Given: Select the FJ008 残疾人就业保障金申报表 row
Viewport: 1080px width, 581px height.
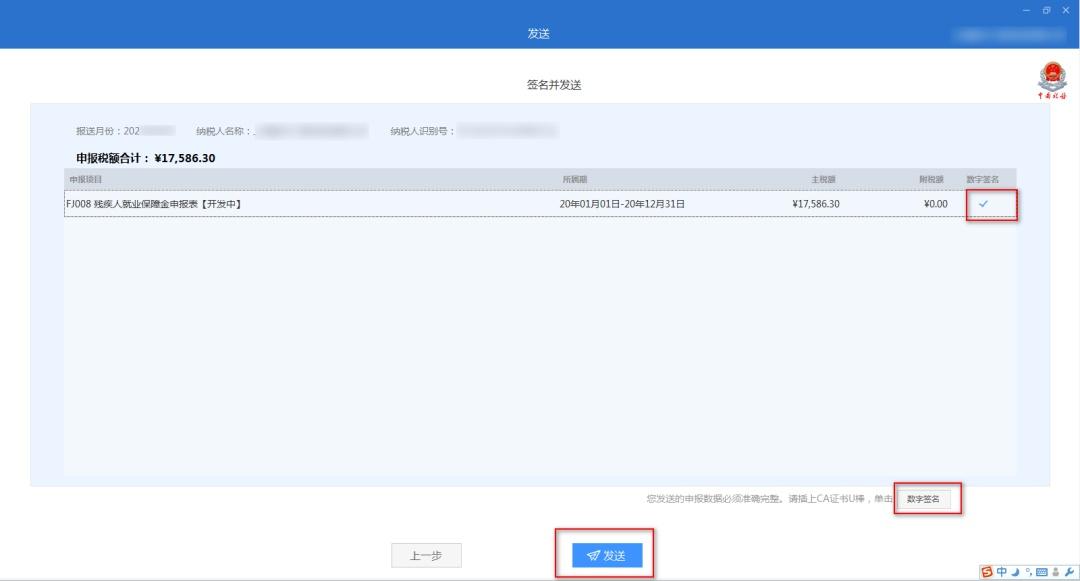Looking at the screenshot, I should pos(300,204).
